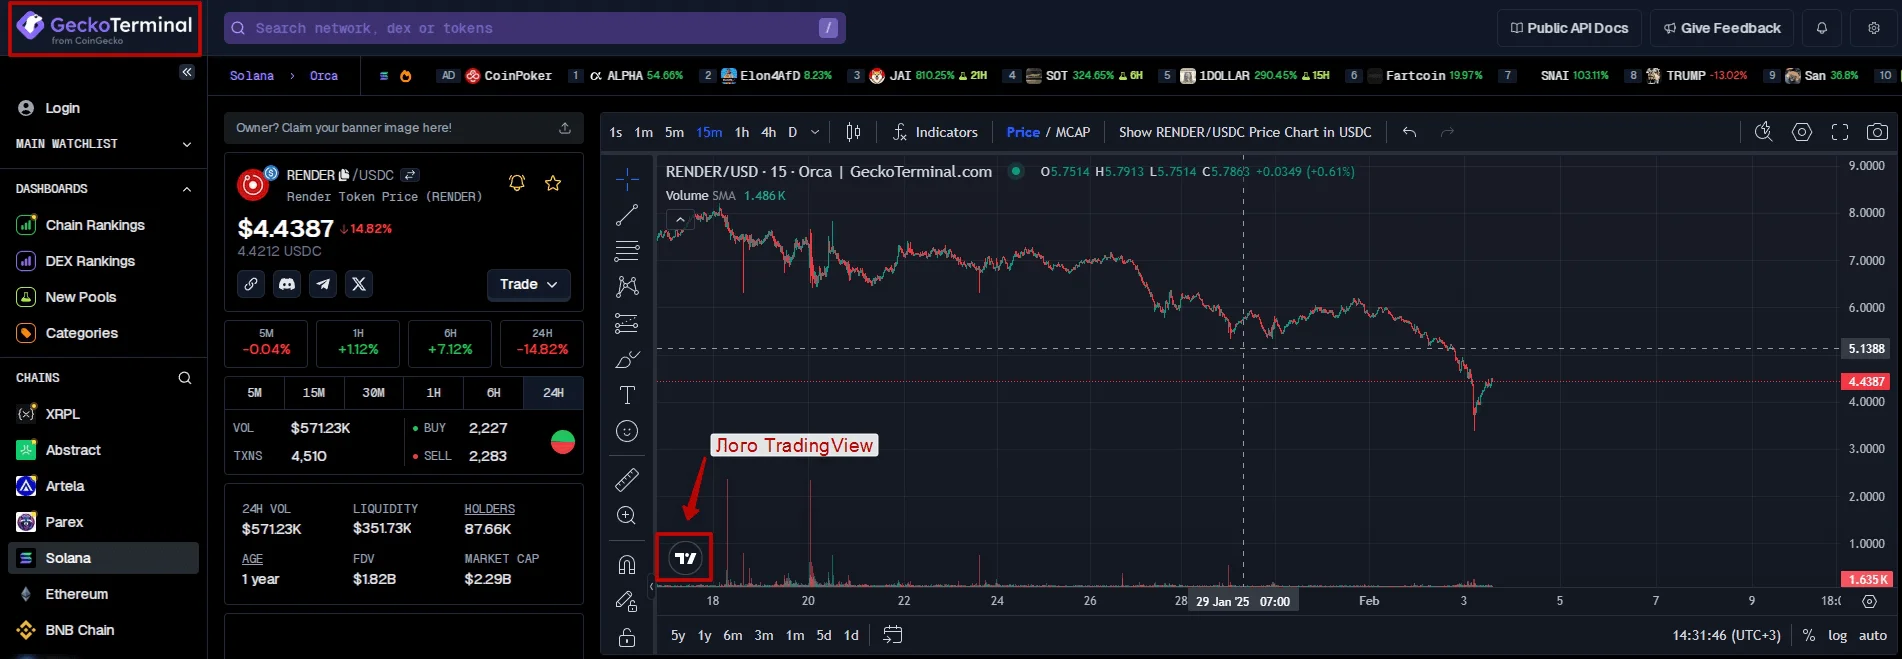Screen dimensions: 1902x659
Task: Add RENDER to watchlist with star
Action: [553, 183]
